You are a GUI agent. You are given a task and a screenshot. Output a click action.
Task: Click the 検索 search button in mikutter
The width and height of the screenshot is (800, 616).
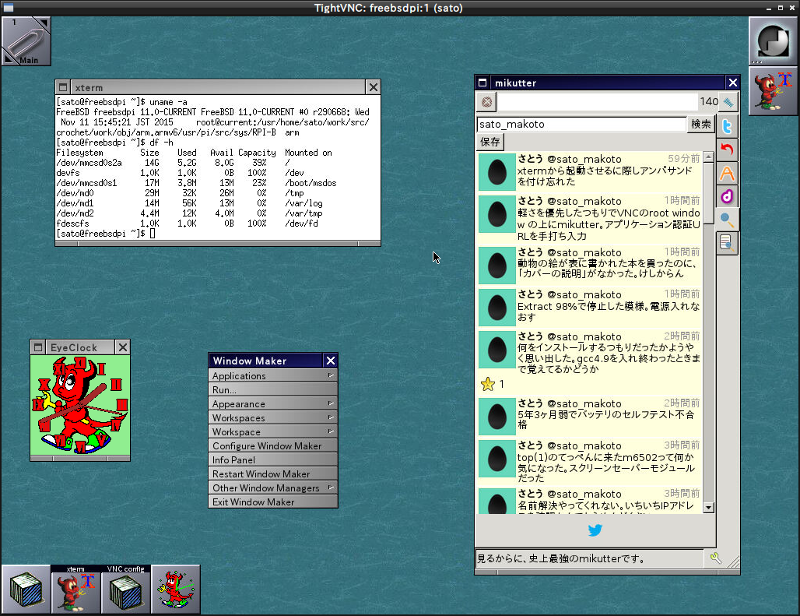701,124
